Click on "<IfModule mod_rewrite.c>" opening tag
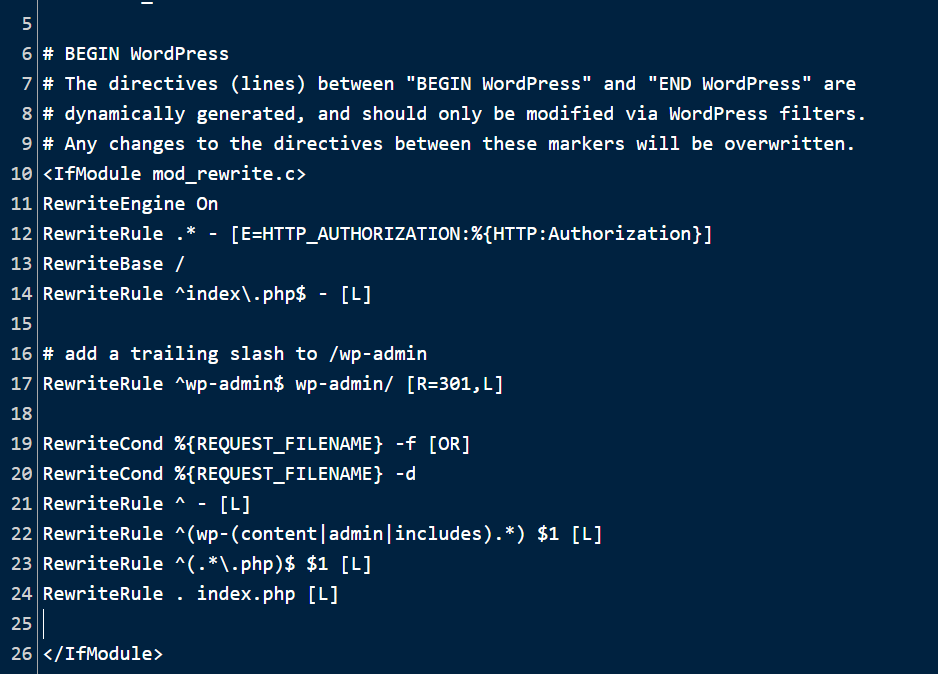938x674 pixels. [174, 174]
